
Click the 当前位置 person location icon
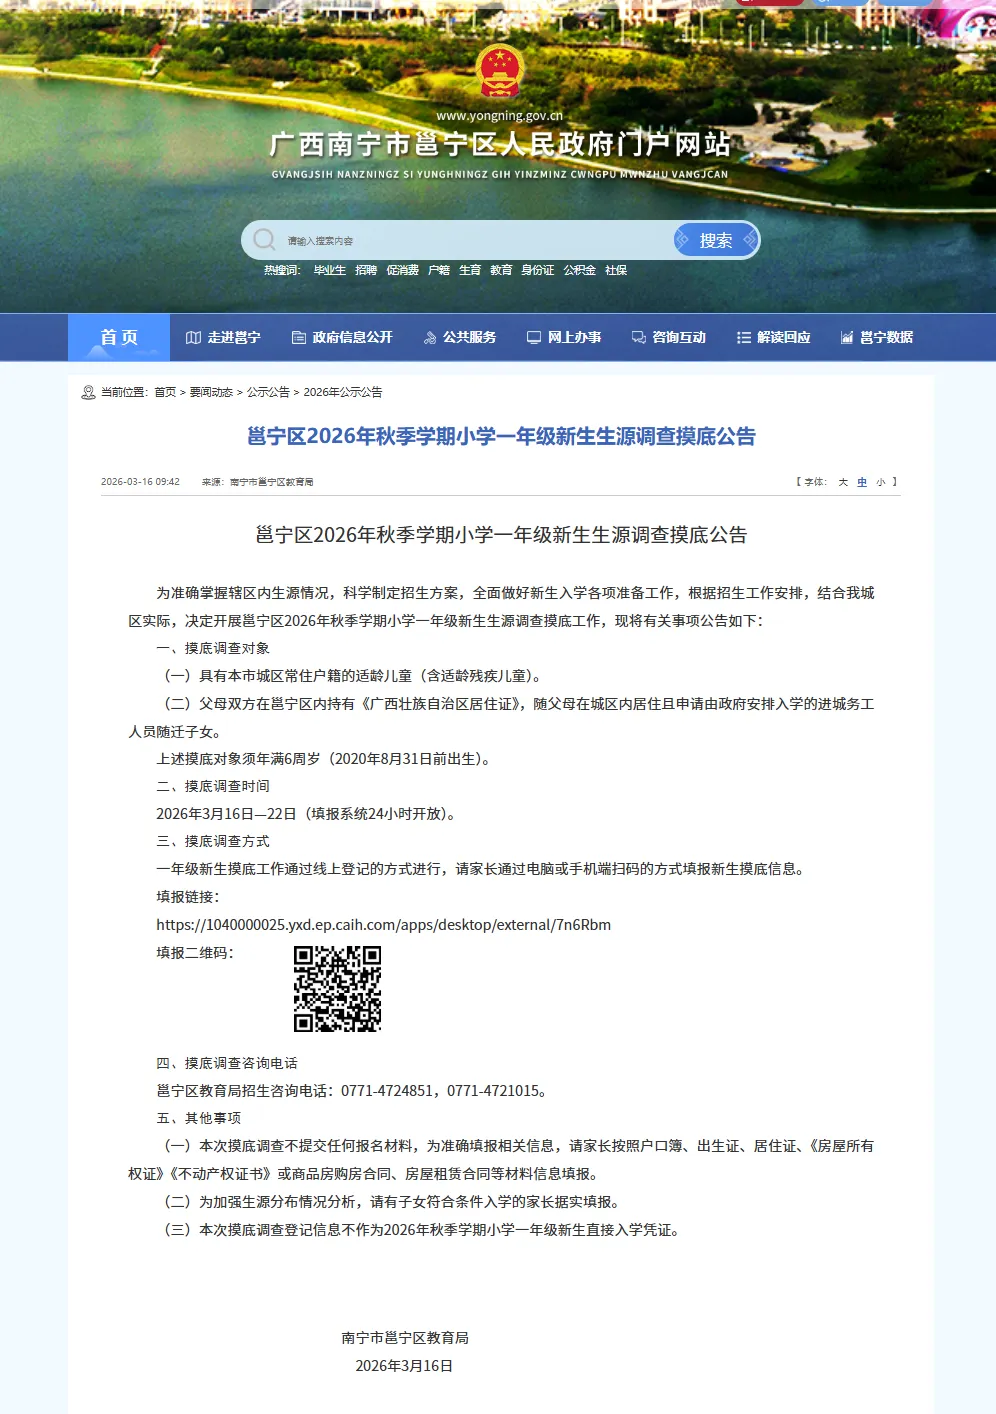point(88,392)
